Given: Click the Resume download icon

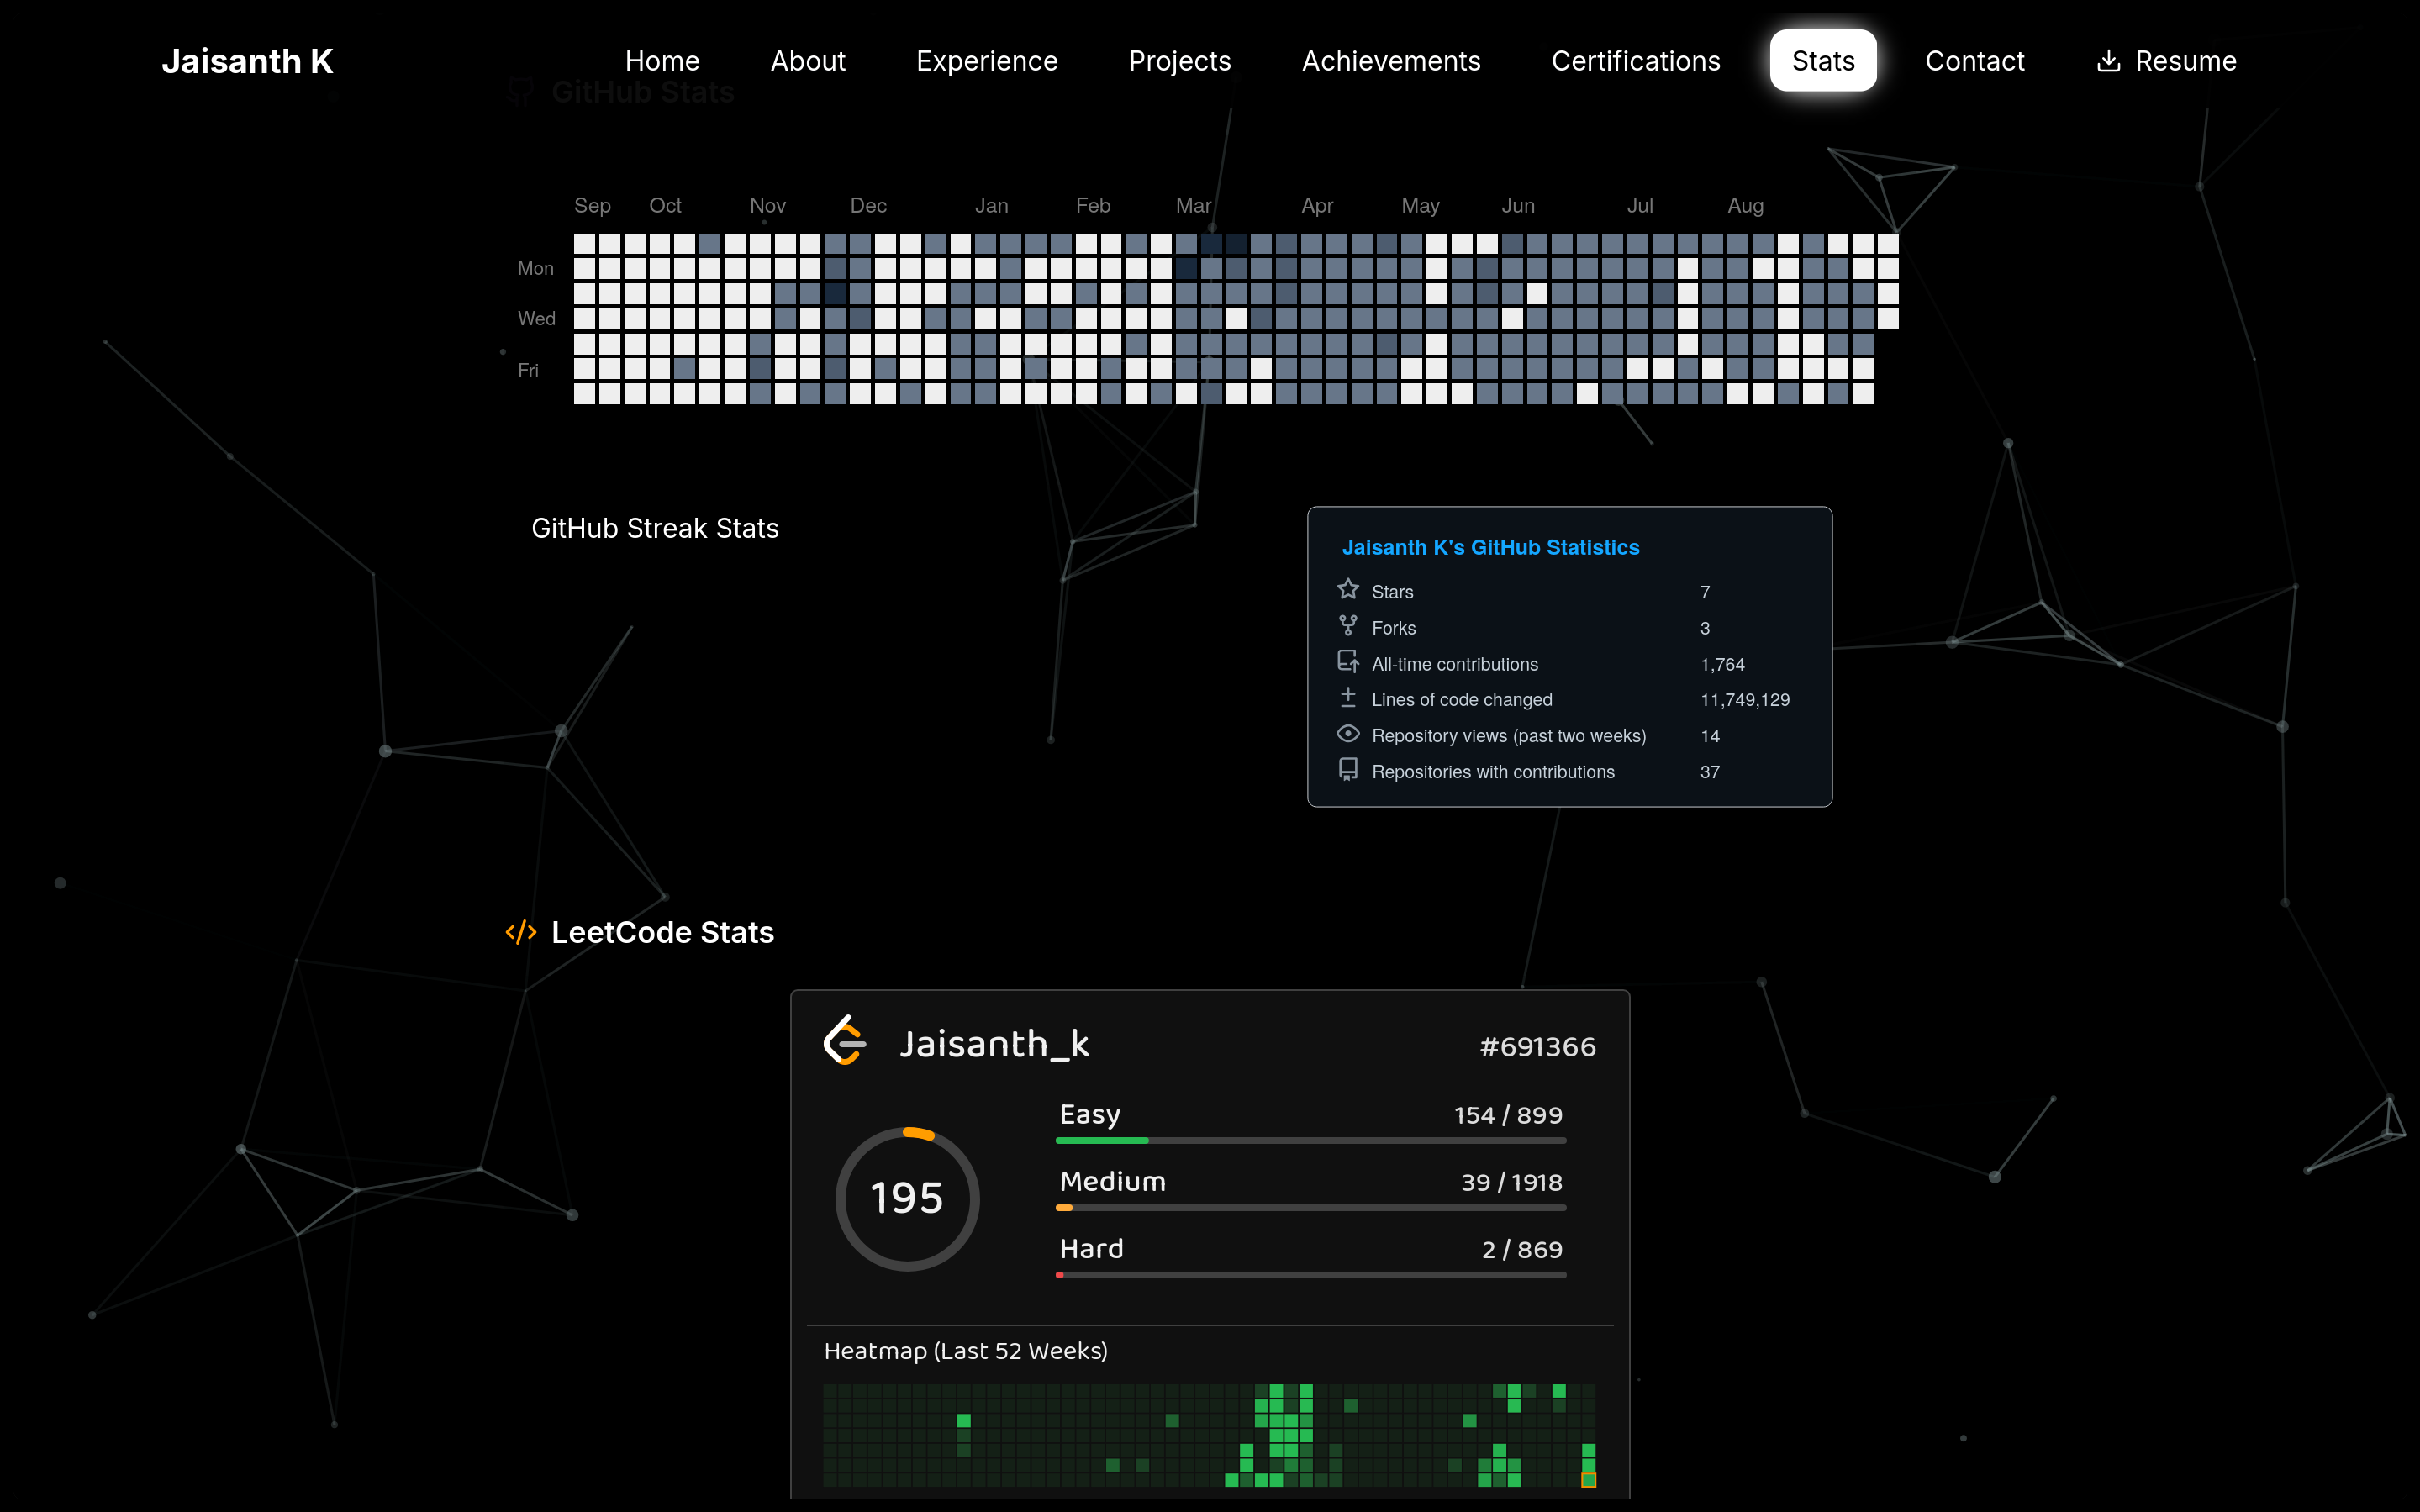Looking at the screenshot, I should pos(2108,61).
